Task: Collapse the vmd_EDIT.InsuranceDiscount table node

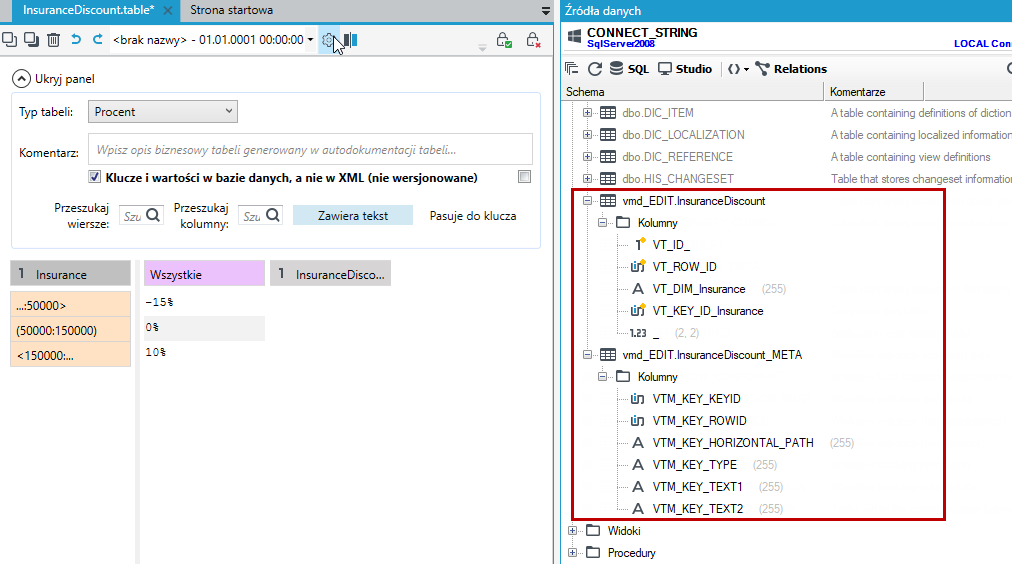Action: 587,201
